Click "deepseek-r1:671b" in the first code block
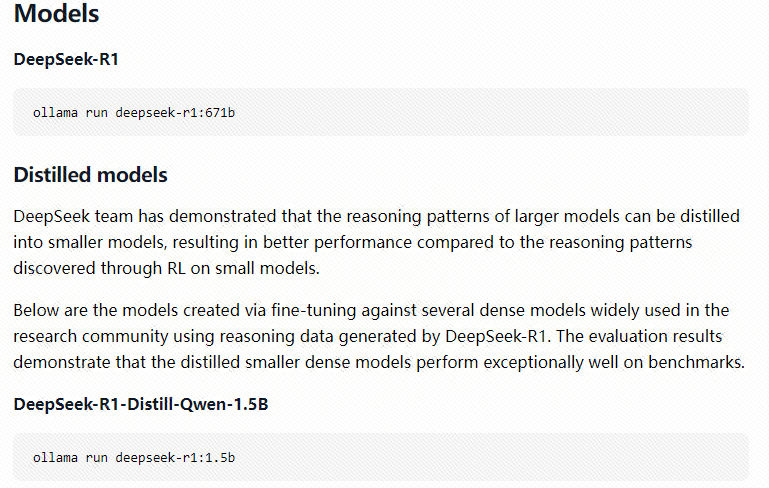The image size is (769, 488). [175, 113]
